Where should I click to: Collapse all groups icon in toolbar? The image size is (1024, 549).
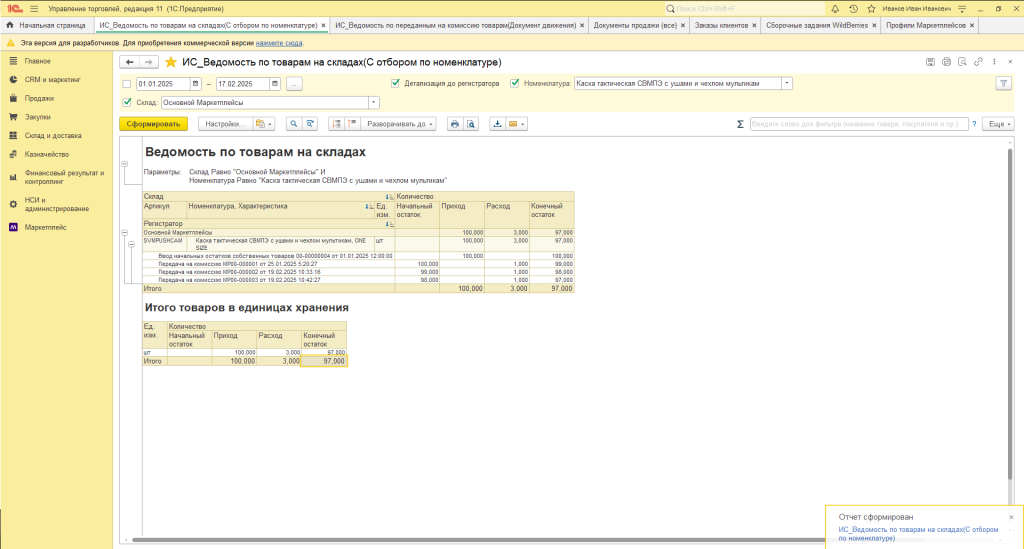click(336, 124)
